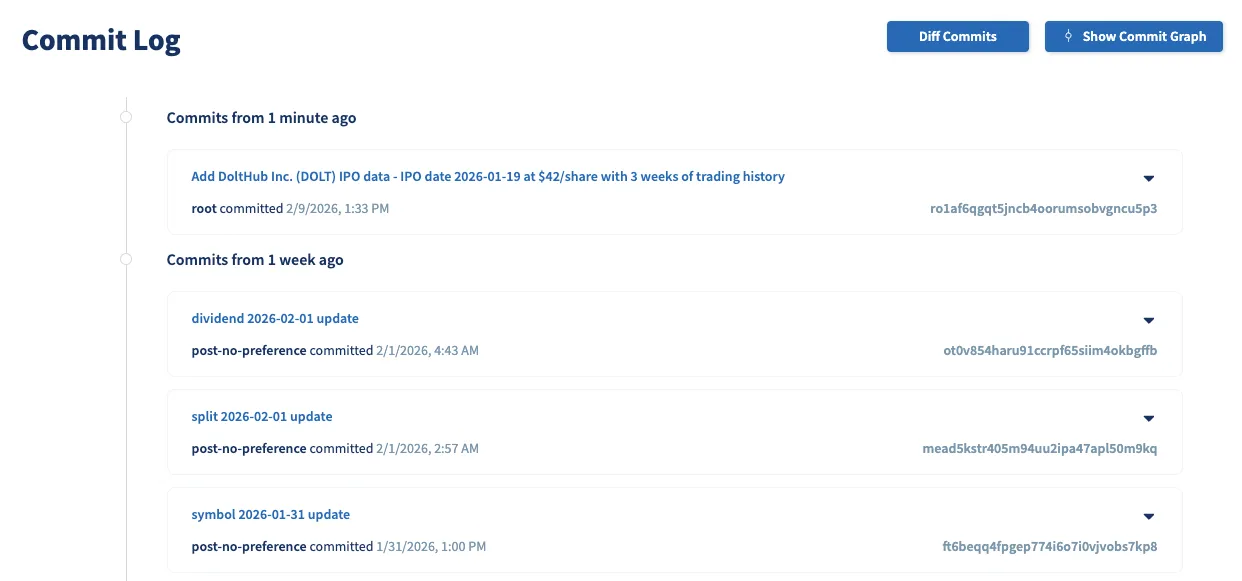
Task: Expand the 'dividend 2026-02-01 update' commit details
Action: 1148,321
